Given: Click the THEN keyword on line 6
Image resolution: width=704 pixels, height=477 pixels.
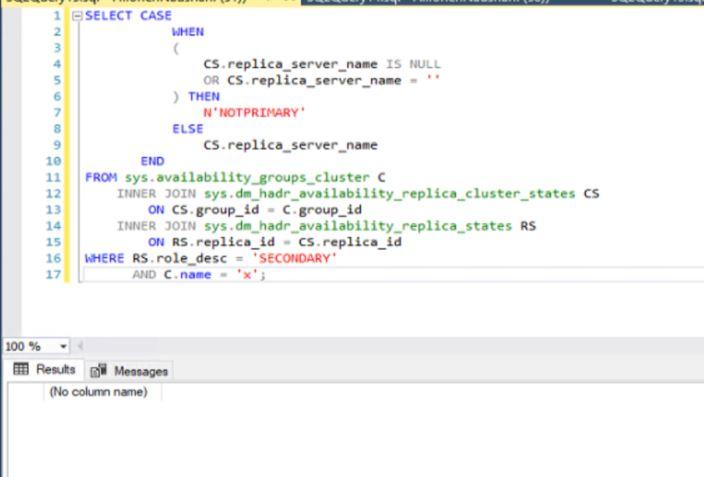Looking at the screenshot, I should click(x=204, y=97).
